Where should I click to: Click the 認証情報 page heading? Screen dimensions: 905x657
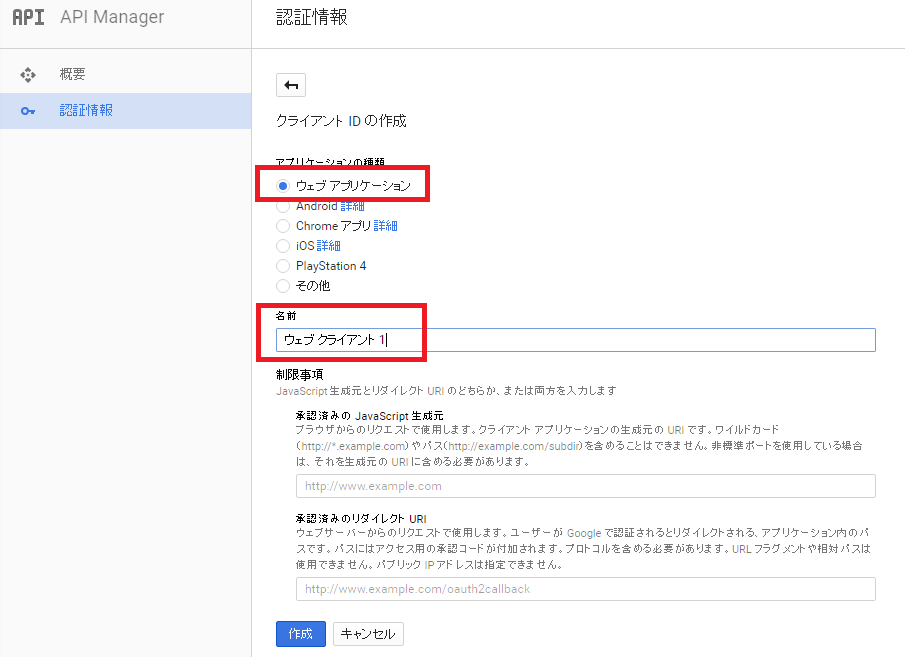coord(312,17)
